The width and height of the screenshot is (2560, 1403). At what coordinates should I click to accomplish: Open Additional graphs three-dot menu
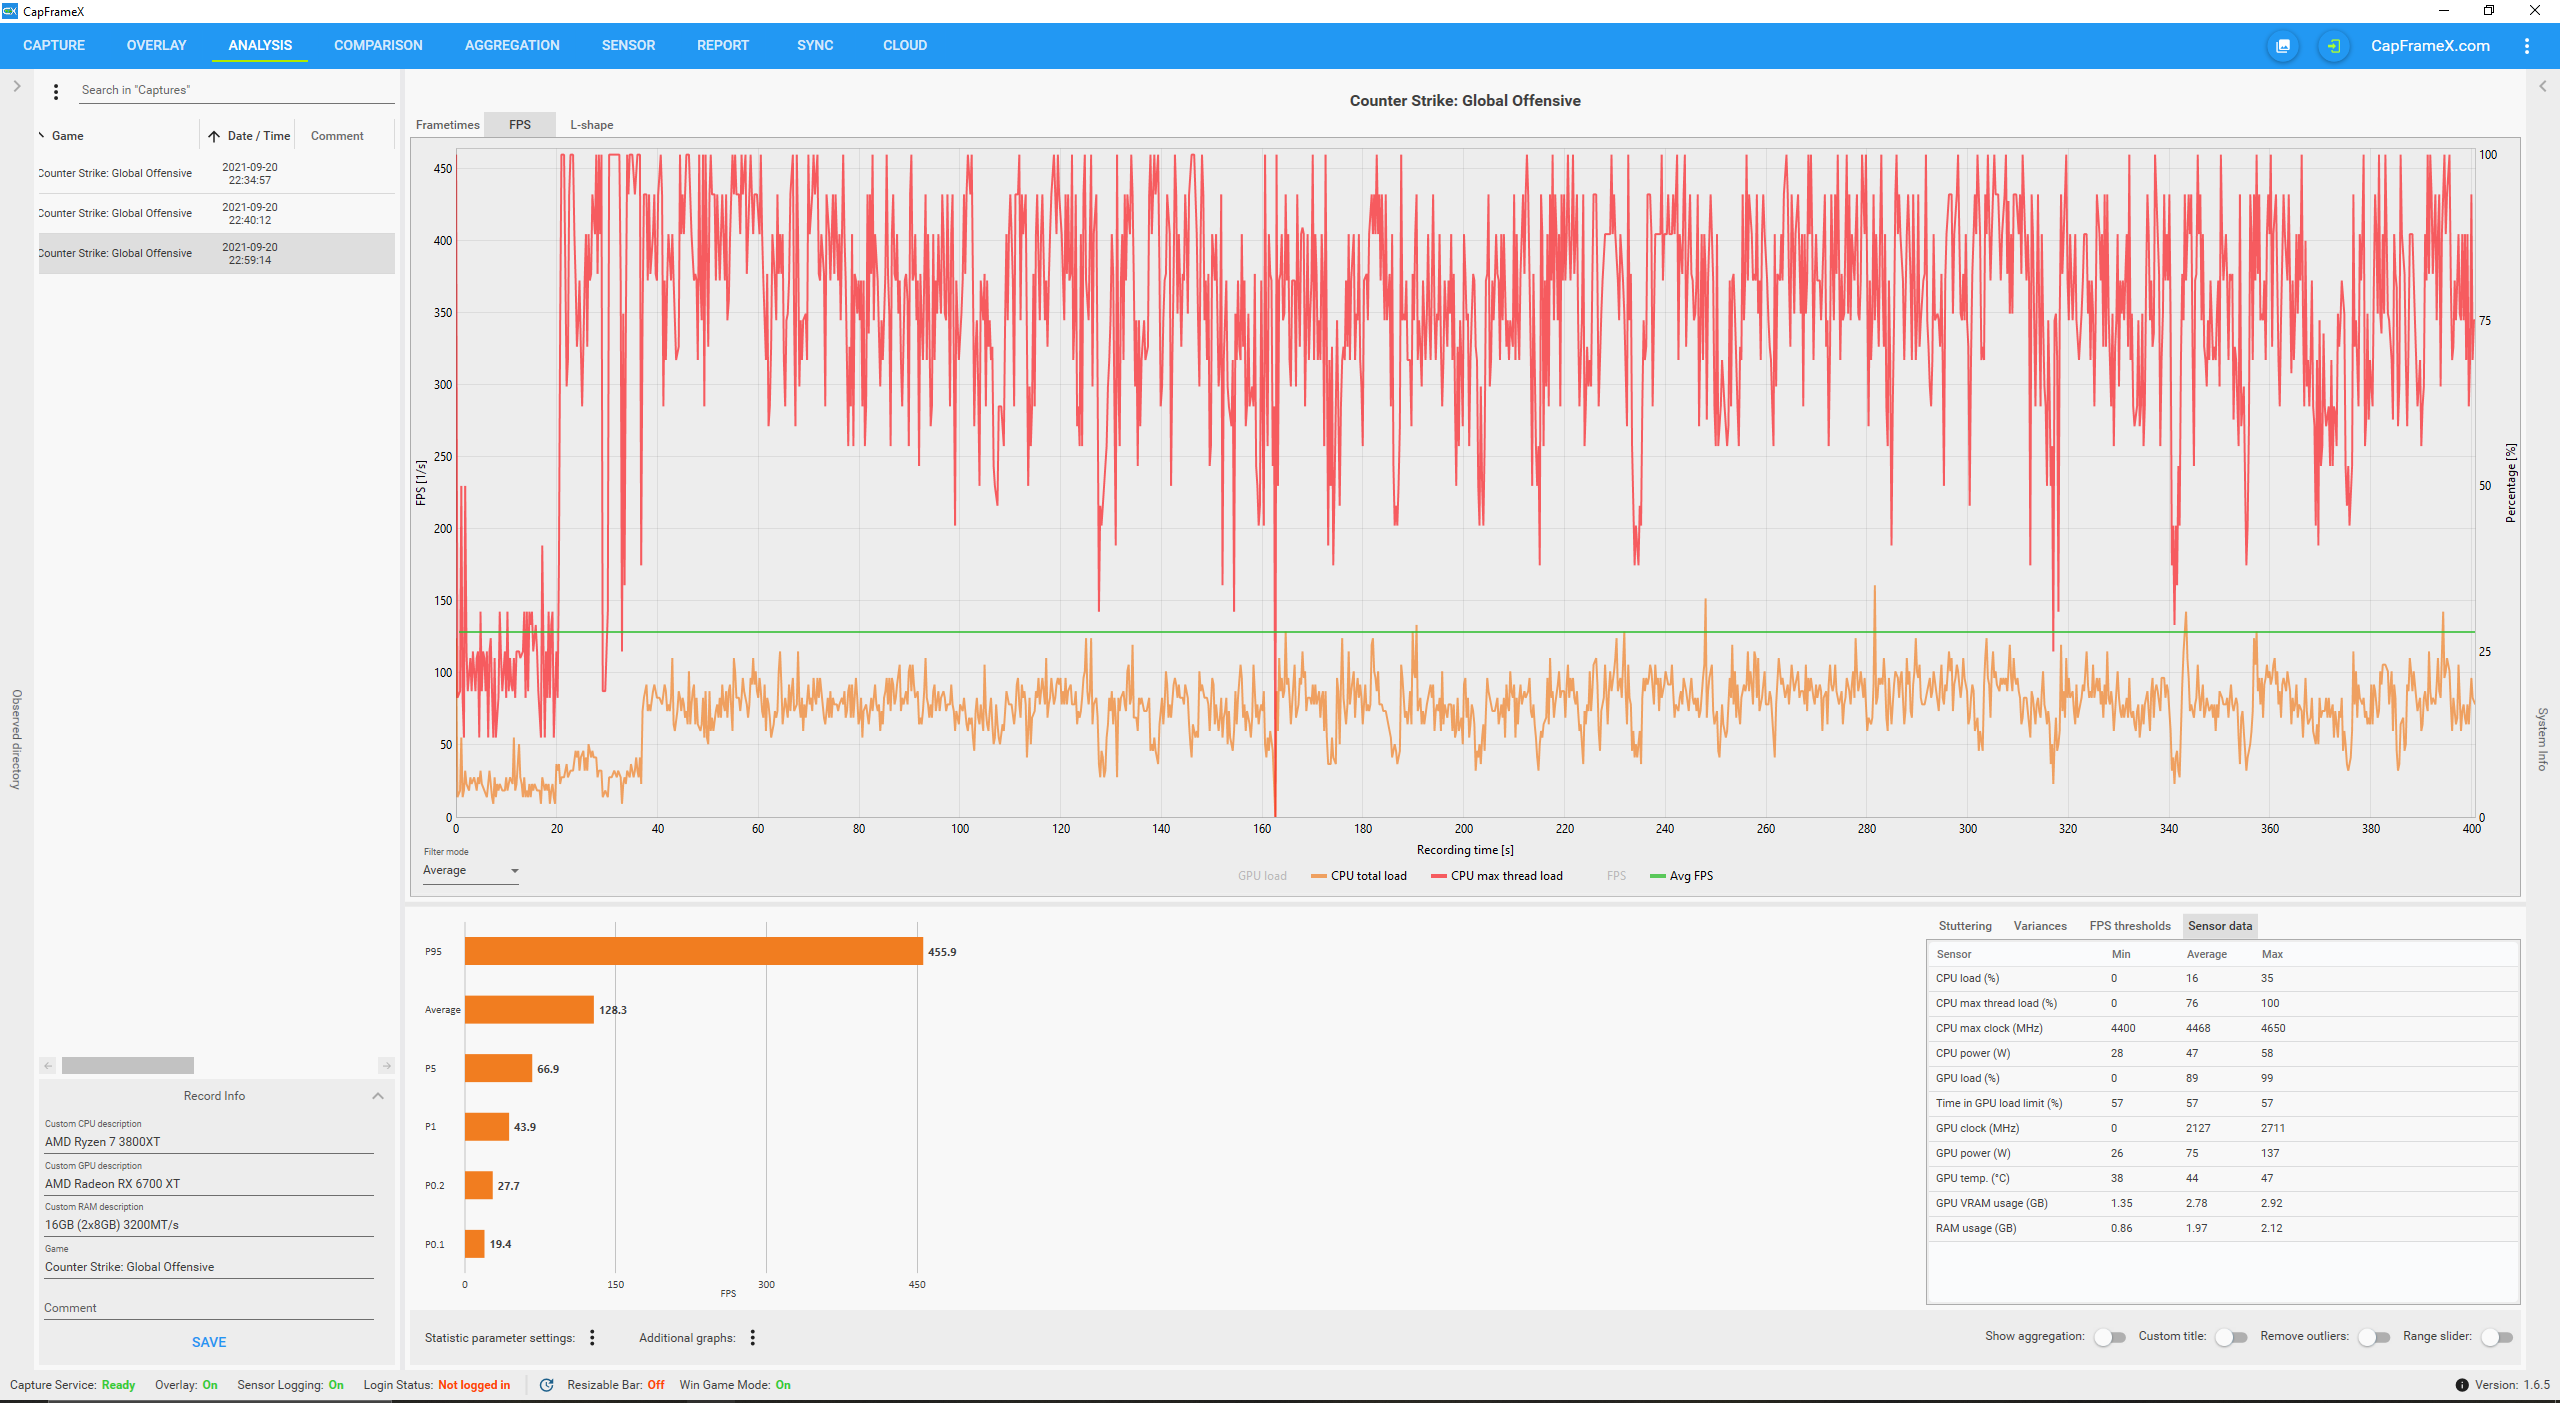click(753, 1337)
